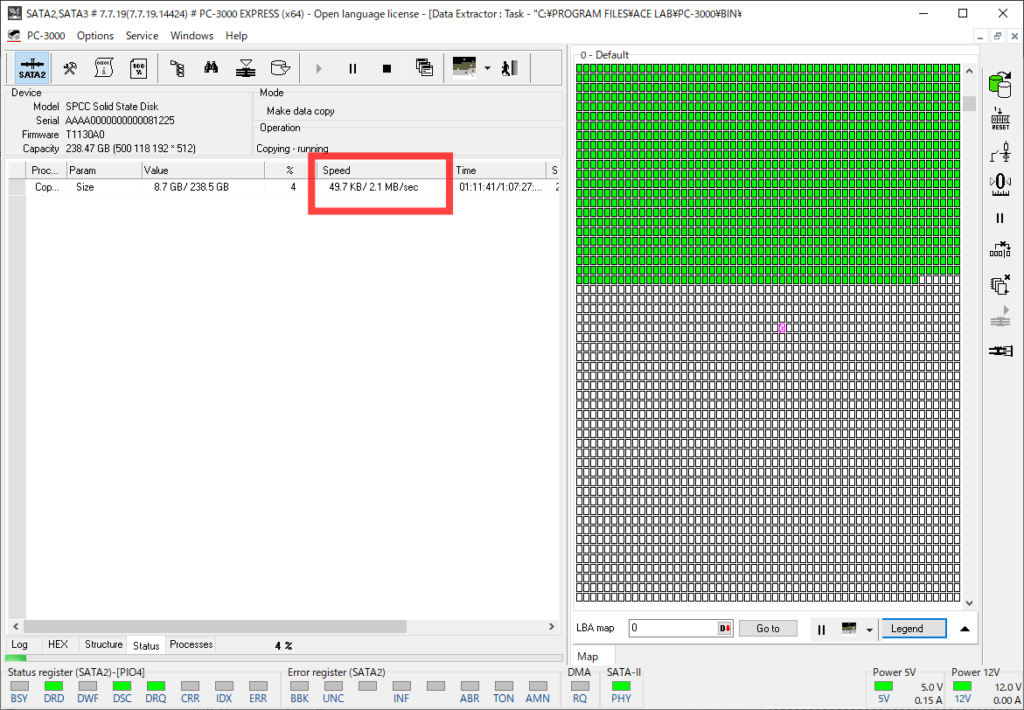
Task: Open the Service menu
Action: coord(142,35)
